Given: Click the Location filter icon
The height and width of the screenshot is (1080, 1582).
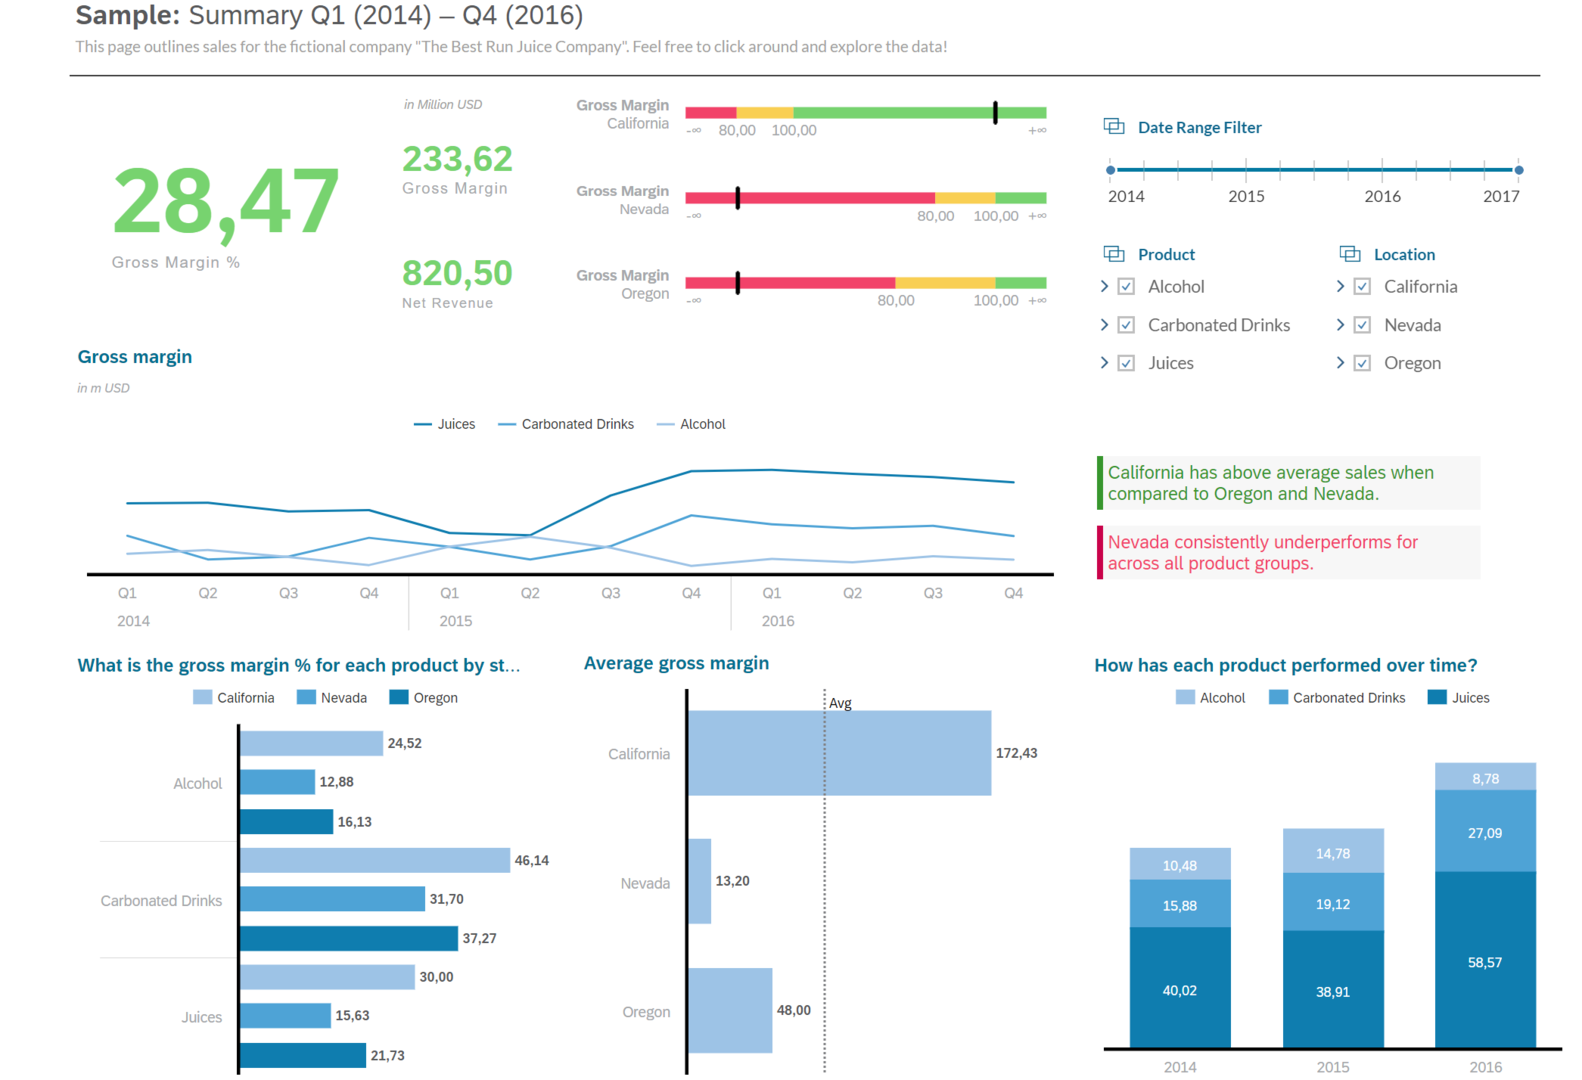Looking at the screenshot, I should (1349, 254).
